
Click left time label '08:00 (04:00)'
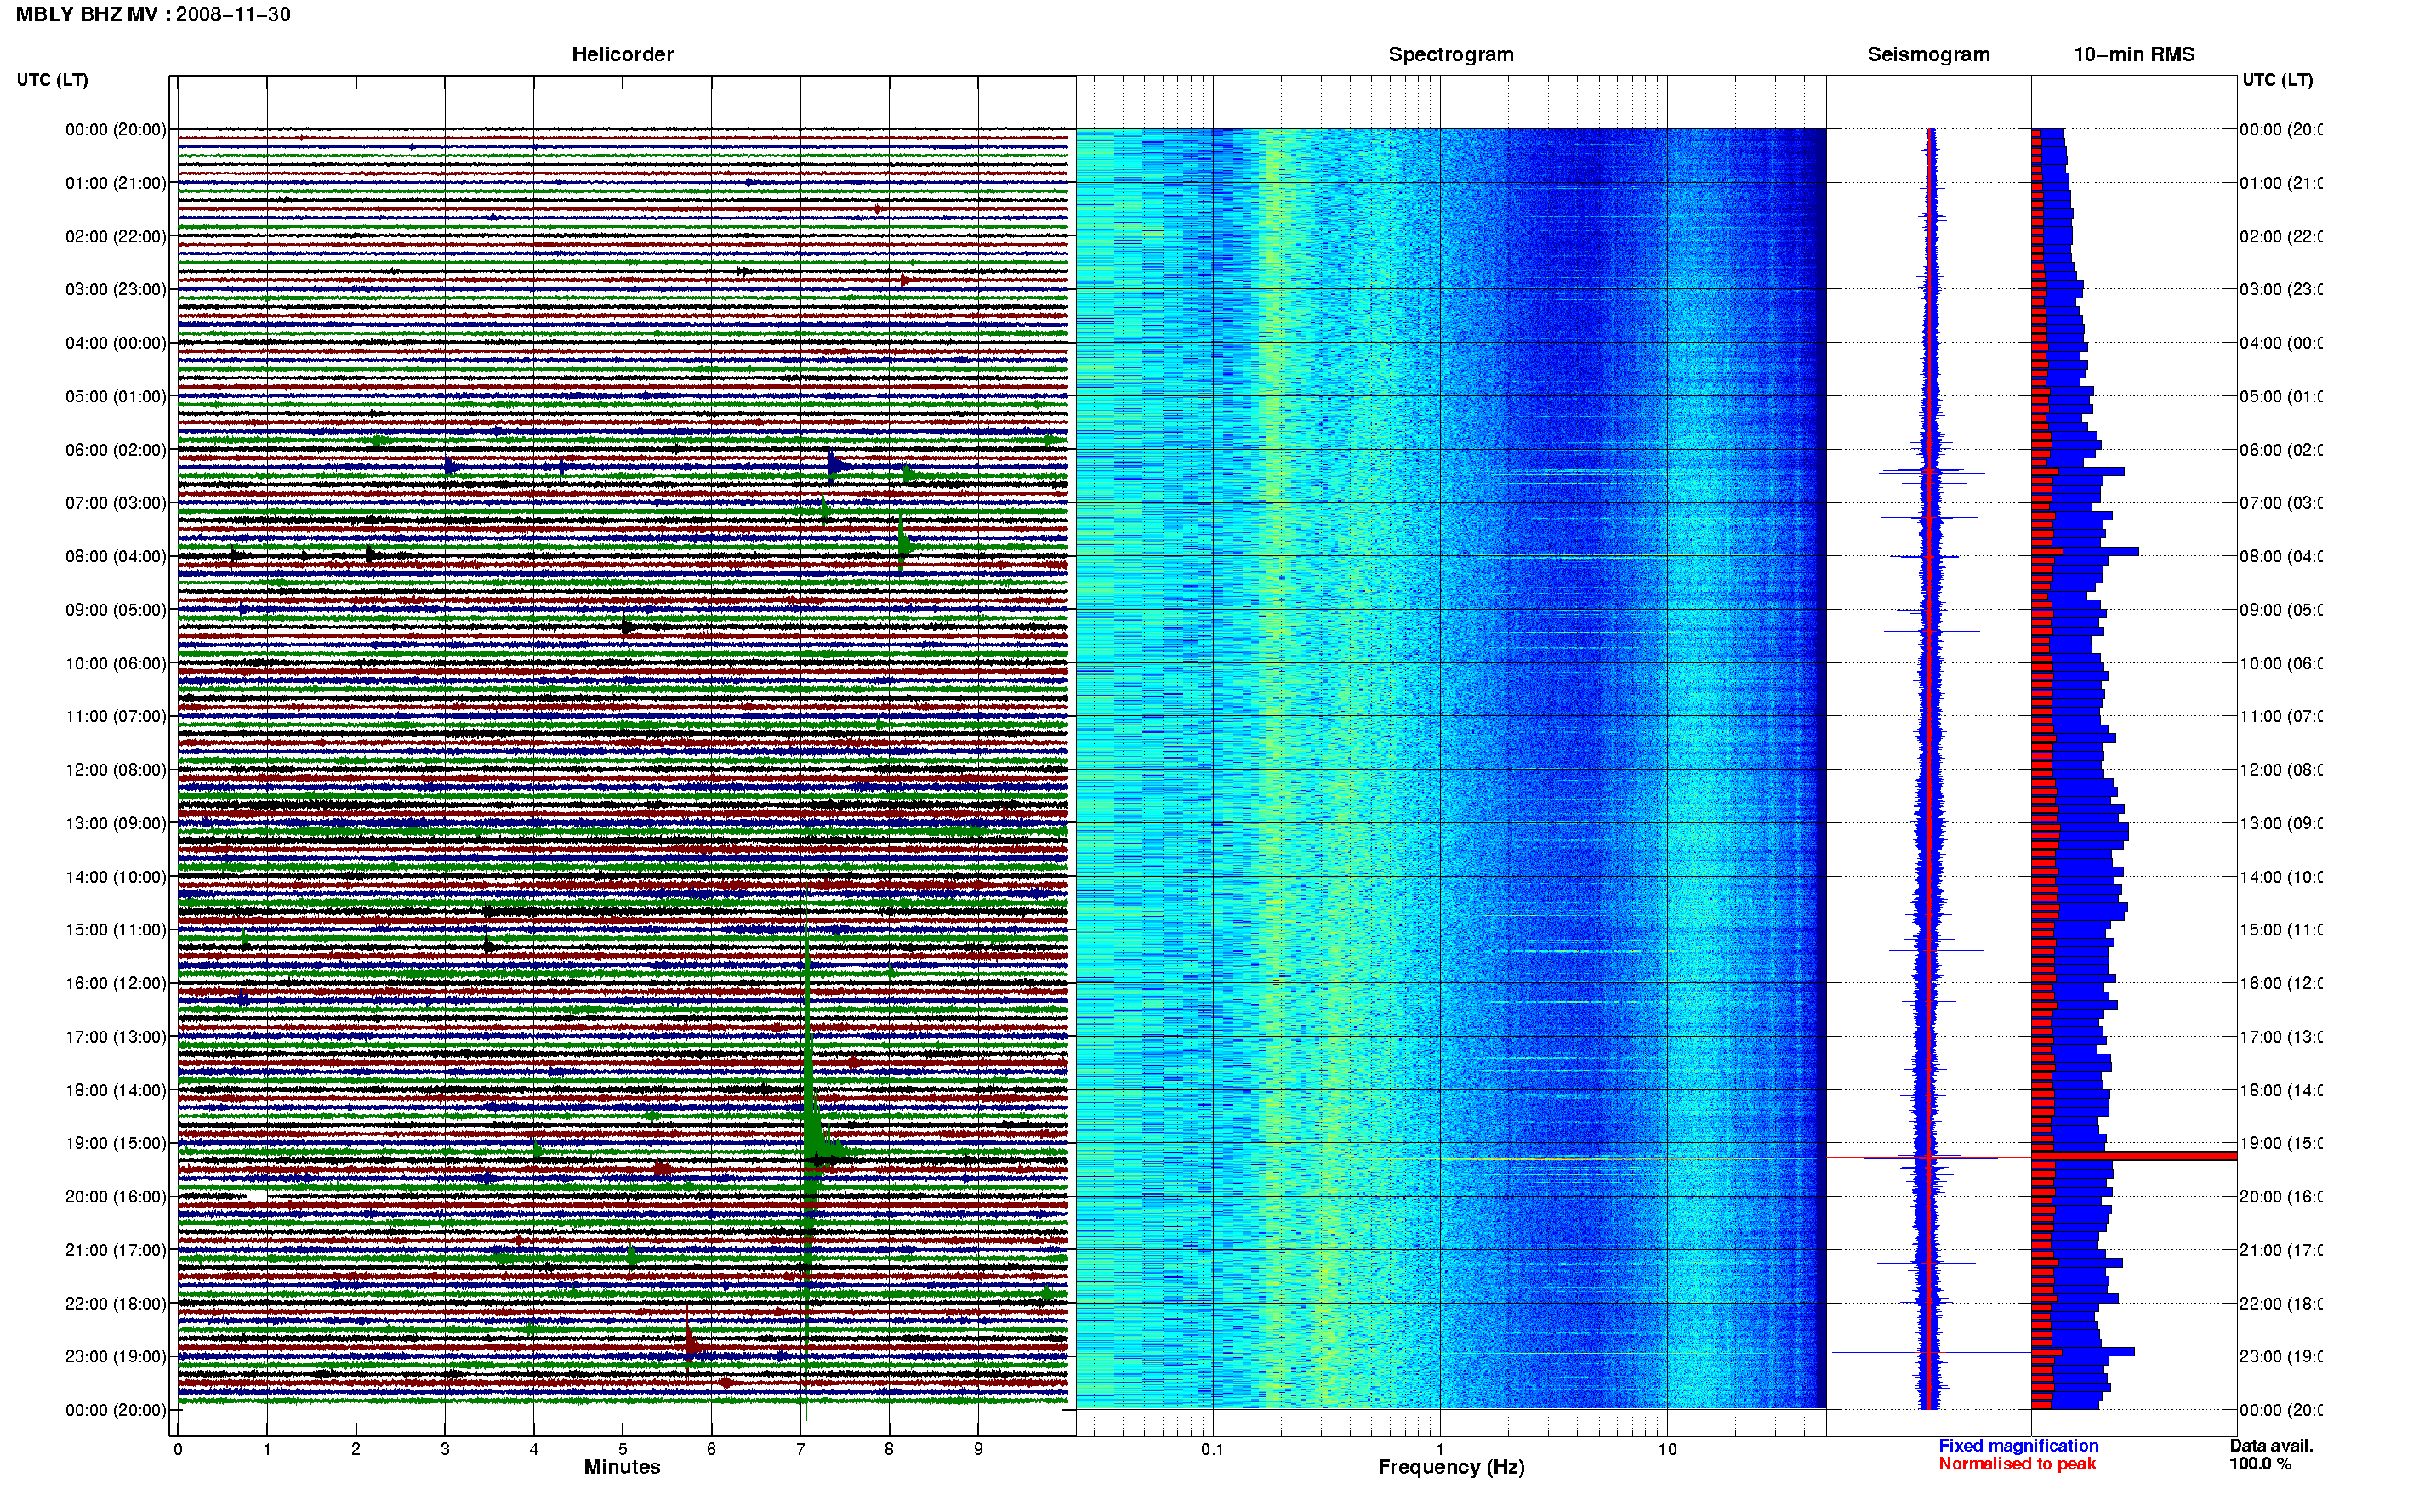click(116, 556)
